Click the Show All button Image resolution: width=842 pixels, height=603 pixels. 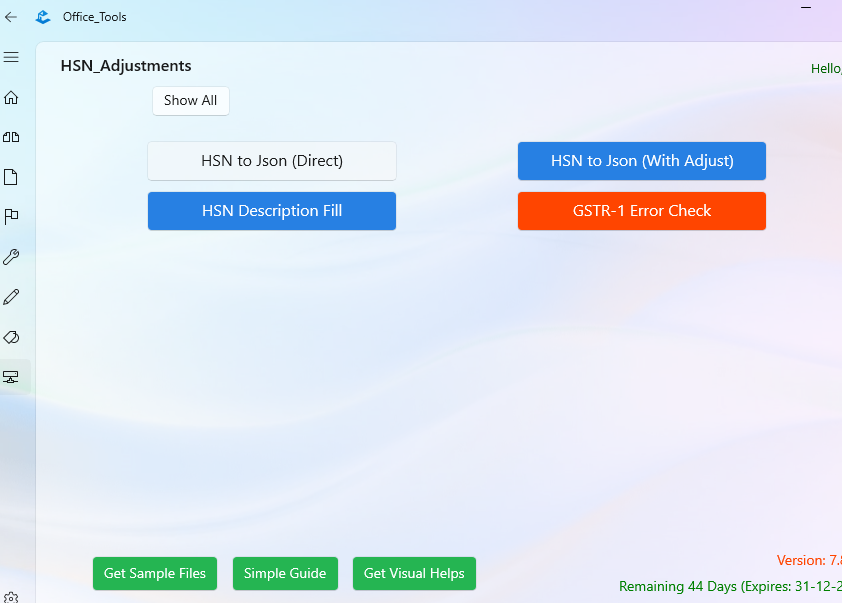[x=191, y=100]
